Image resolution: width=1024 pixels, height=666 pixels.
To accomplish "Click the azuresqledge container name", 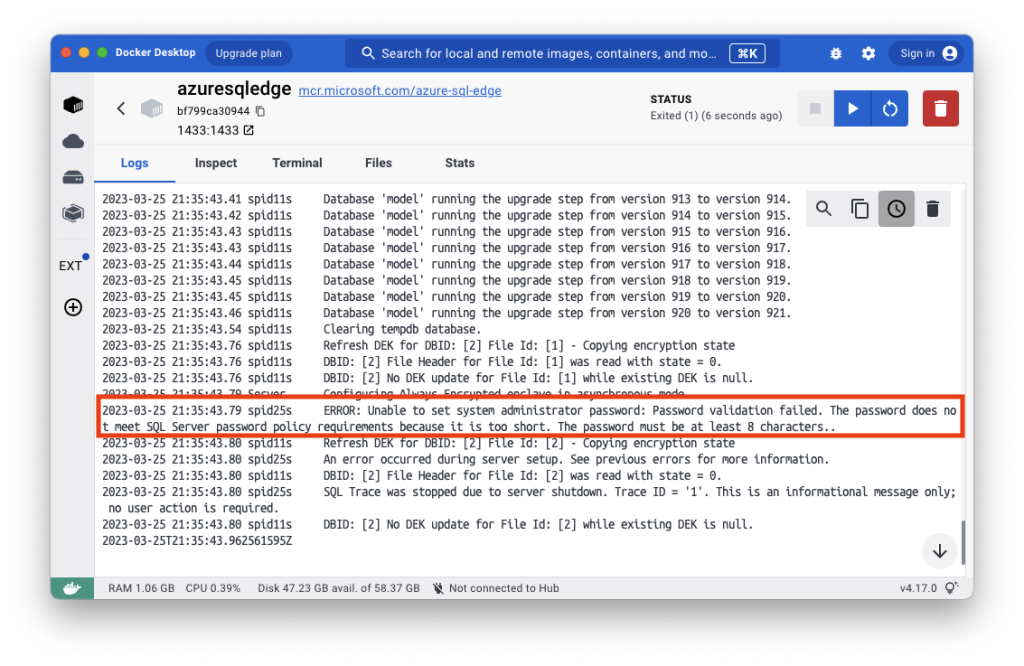I will tap(234, 89).
